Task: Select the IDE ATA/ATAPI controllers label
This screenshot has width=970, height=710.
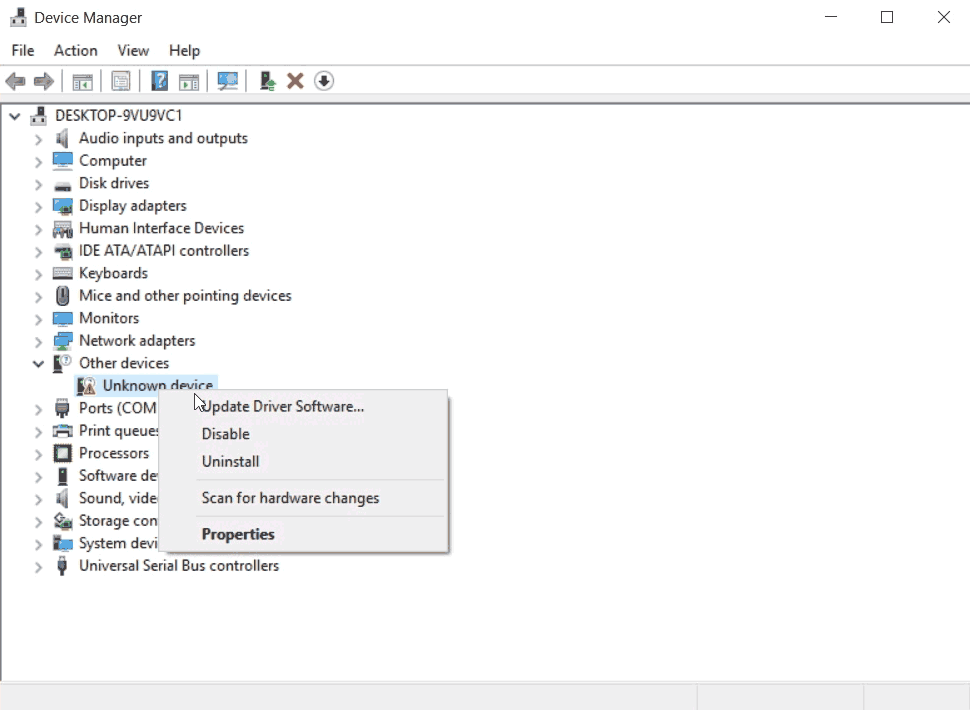Action: 164,250
